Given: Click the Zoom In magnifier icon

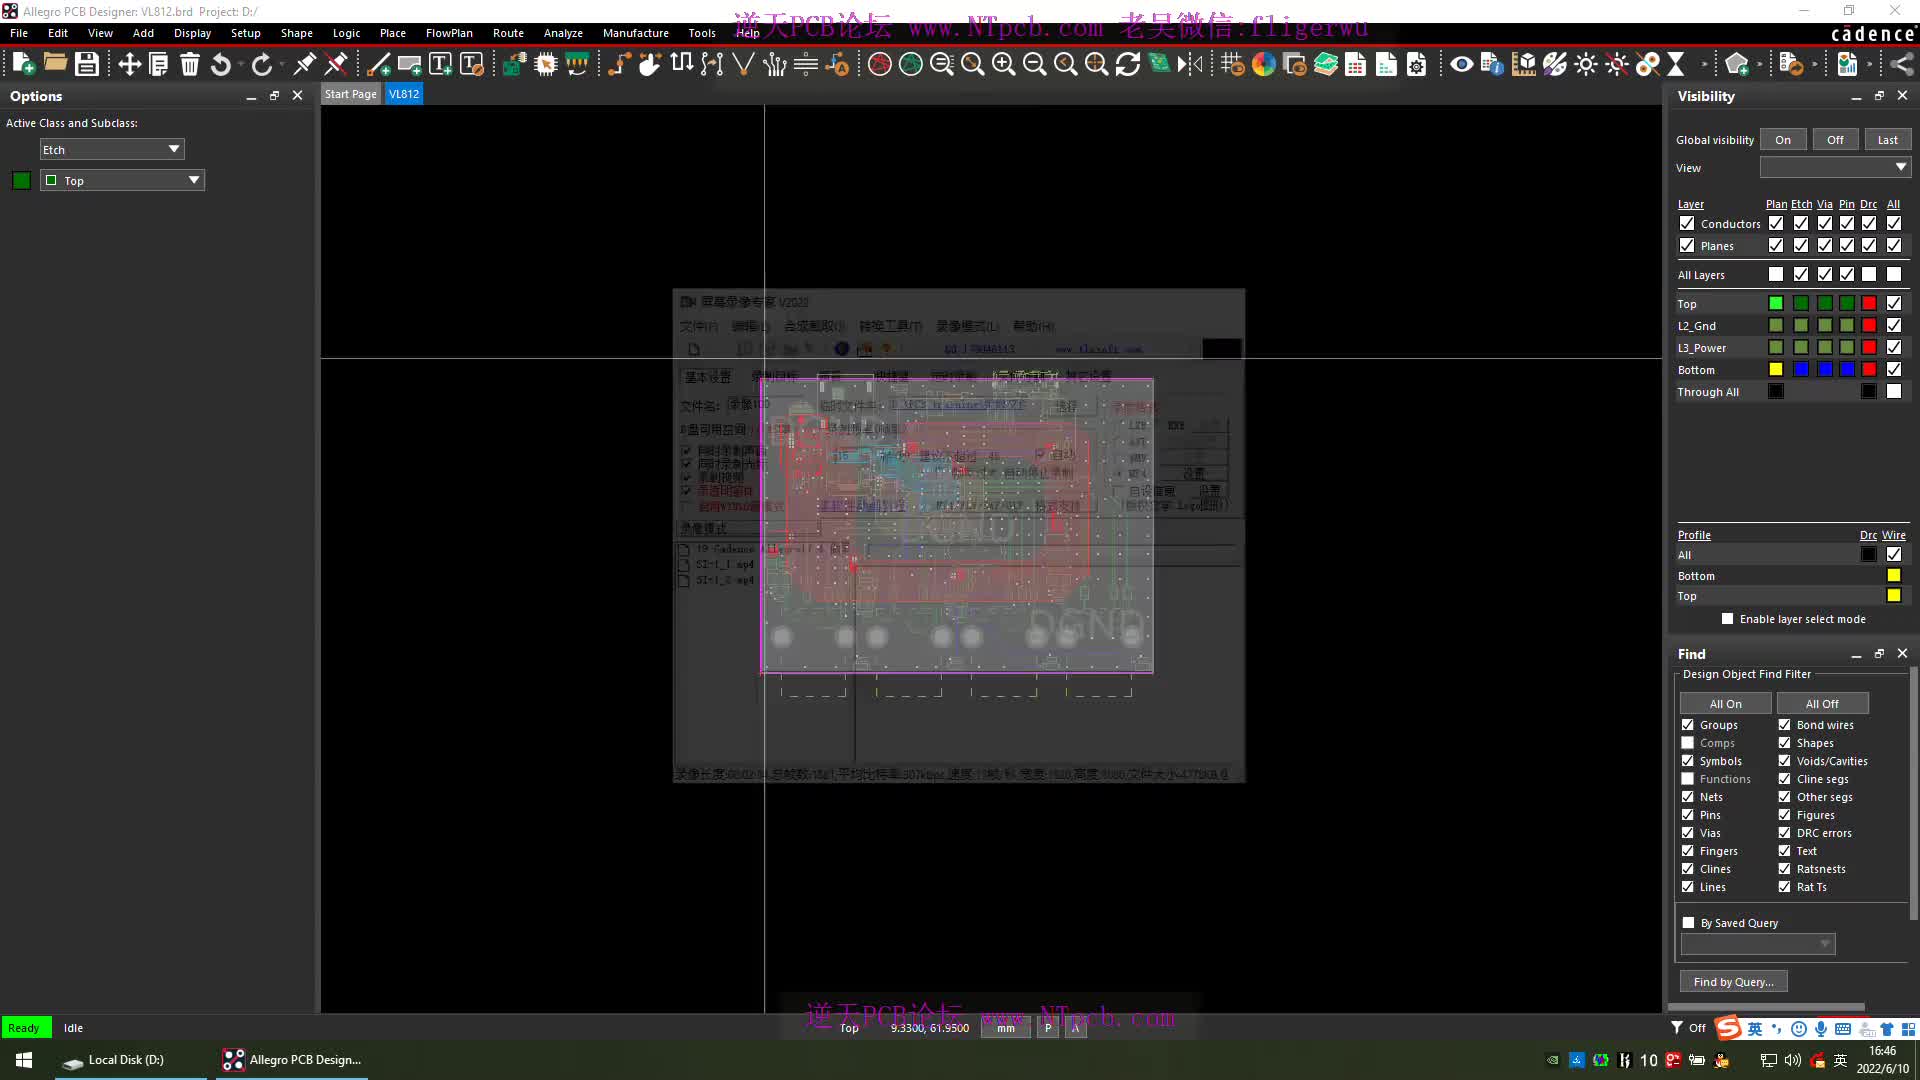Looking at the screenshot, I should [x=1004, y=65].
